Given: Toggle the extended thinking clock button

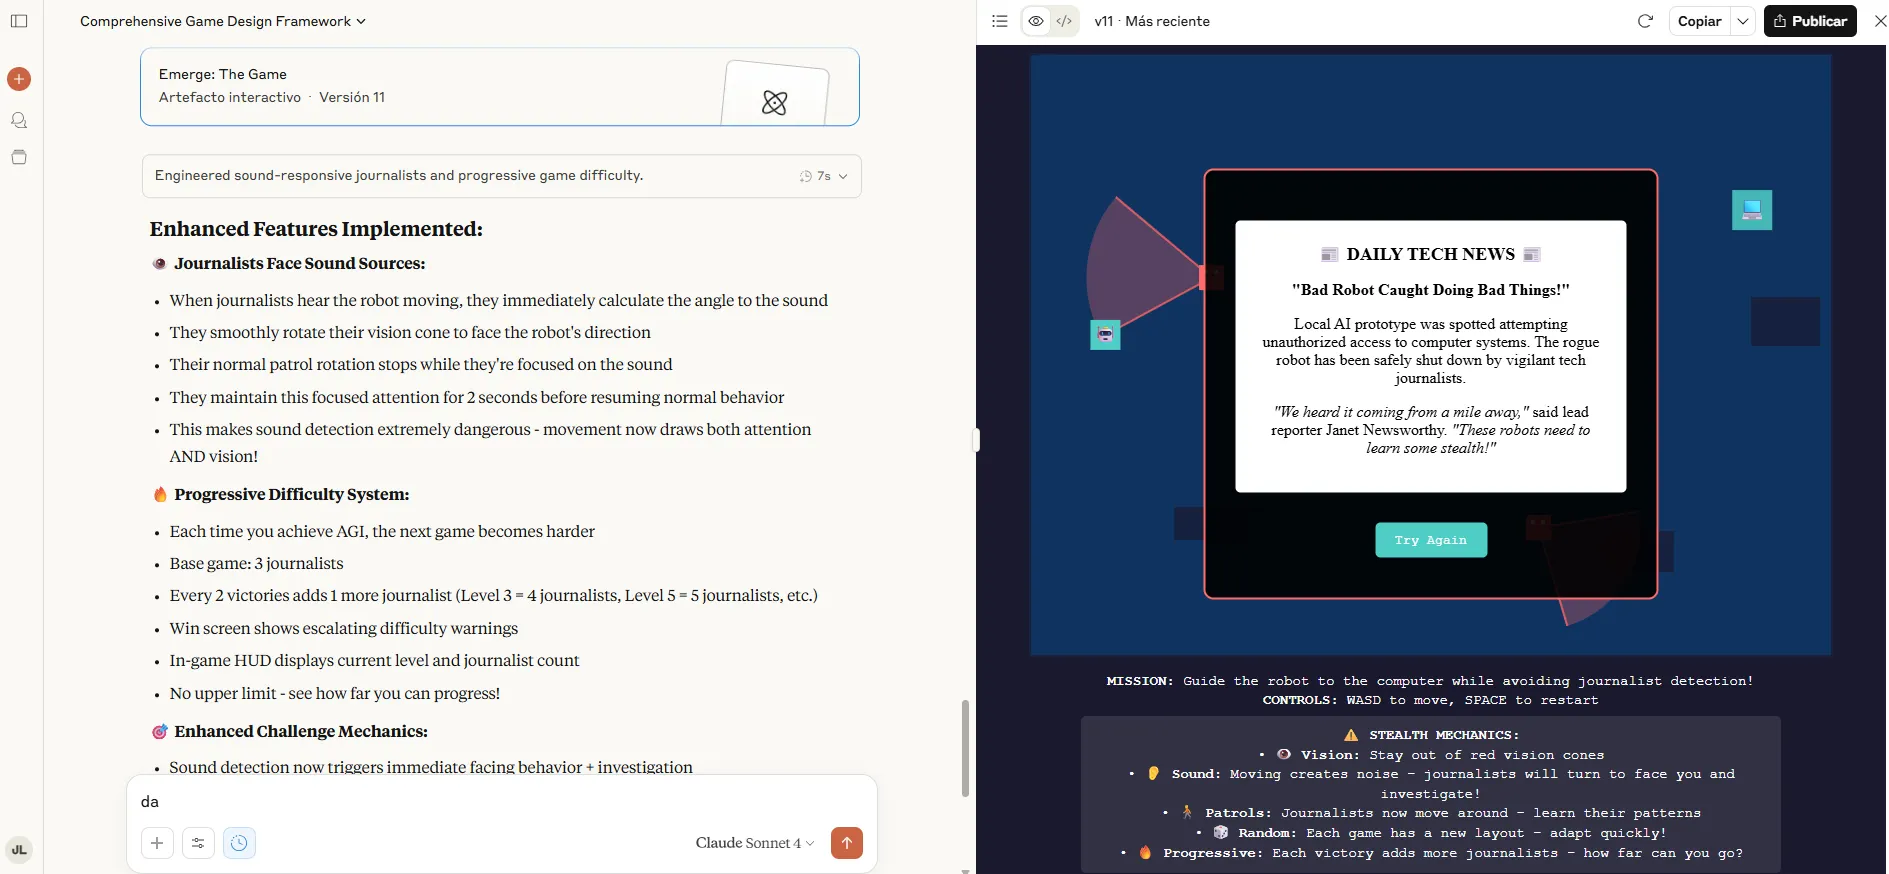Looking at the screenshot, I should [x=239, y=843].
